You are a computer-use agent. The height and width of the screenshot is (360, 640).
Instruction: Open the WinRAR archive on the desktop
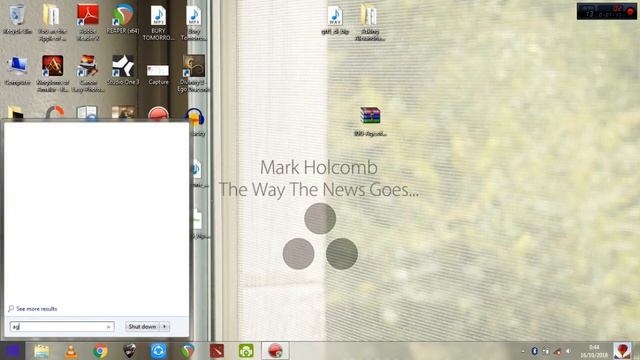[x=370, y=121]
